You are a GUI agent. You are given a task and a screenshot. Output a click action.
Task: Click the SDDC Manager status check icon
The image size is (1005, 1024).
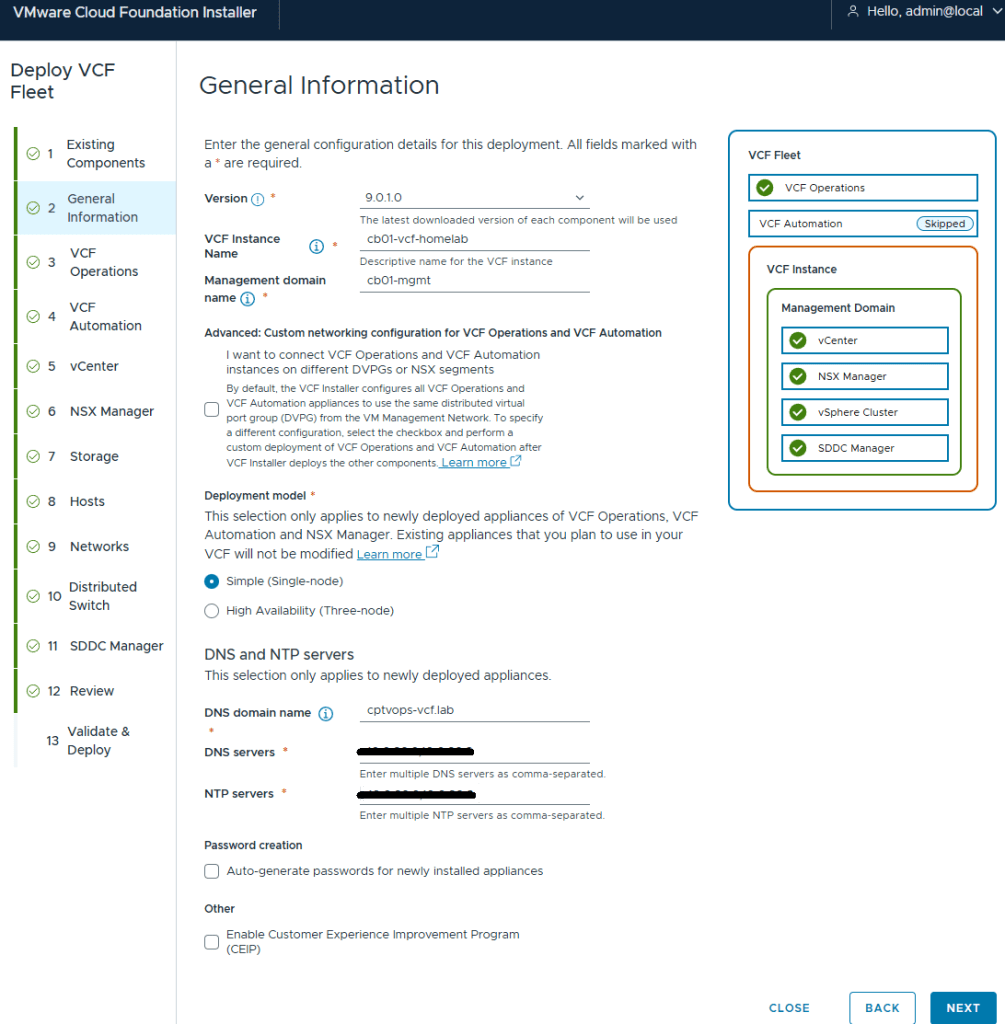point(798,448)
